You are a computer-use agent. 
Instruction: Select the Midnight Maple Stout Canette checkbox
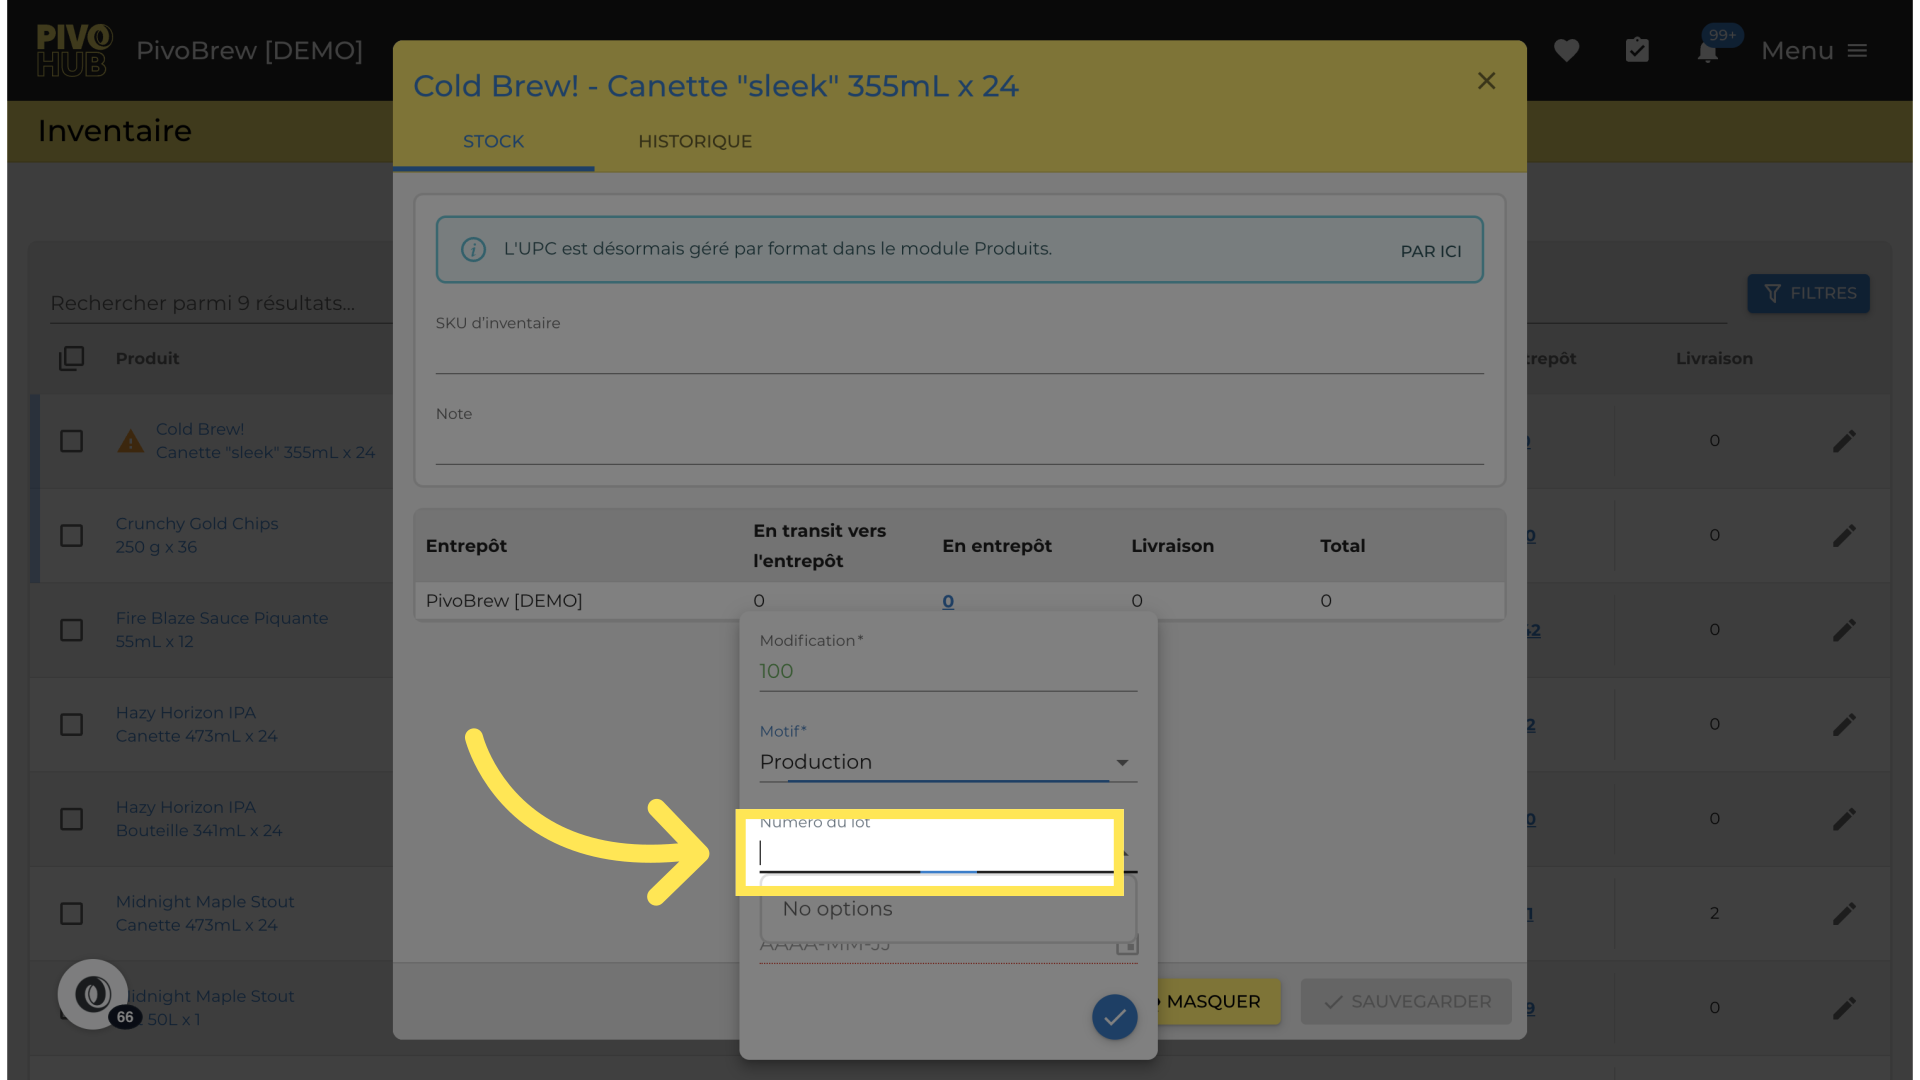click(x=72, y=914)
